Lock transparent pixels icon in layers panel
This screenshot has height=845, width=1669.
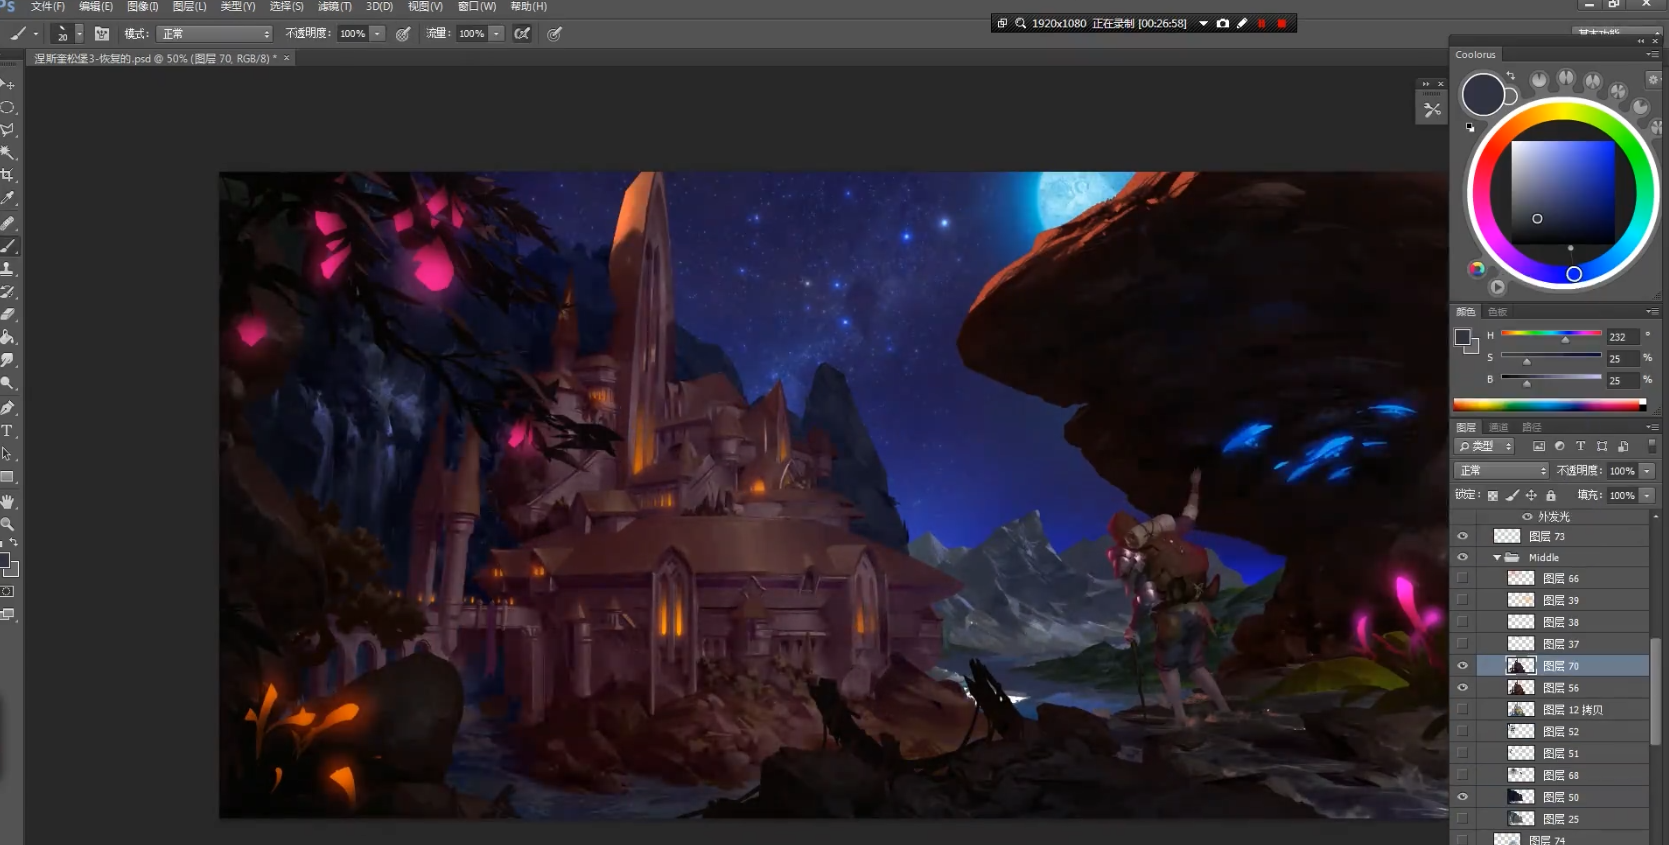click(1493, 495)
